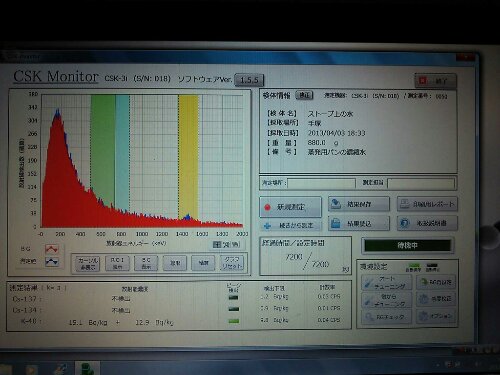The height and width of the screenshot is (375, 500).
Task: Click the ROI display button
Action: click(117, 263)
